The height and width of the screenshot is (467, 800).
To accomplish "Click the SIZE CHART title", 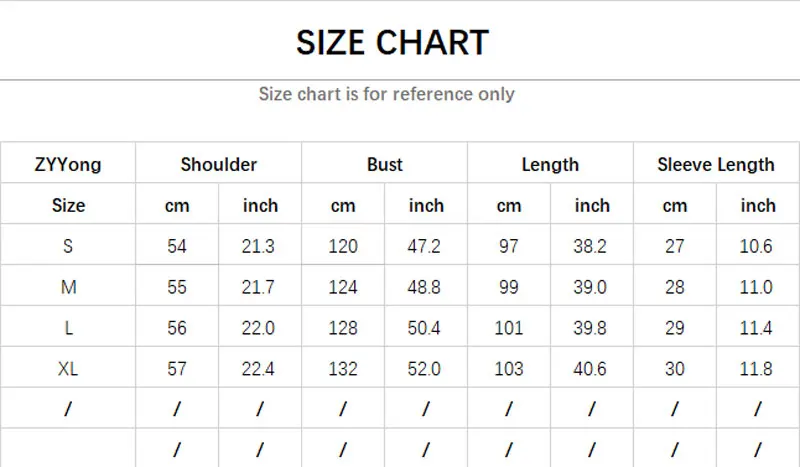I will pos(392,42).
